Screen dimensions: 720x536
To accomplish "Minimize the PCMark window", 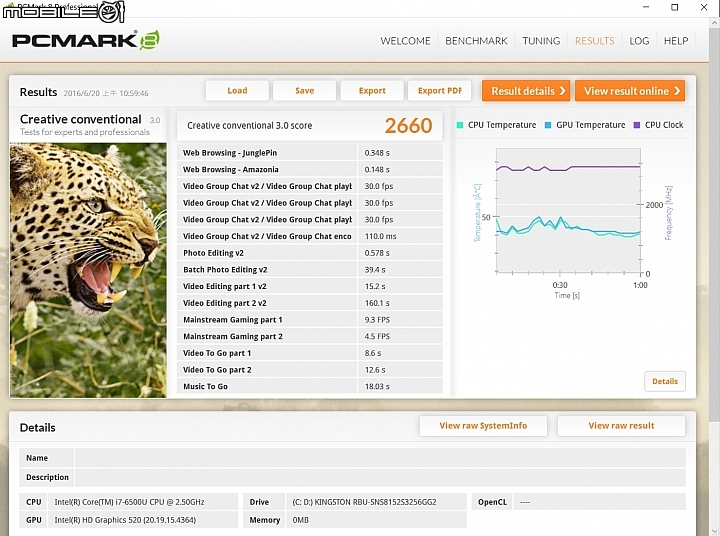I will (x=646, y=7).
